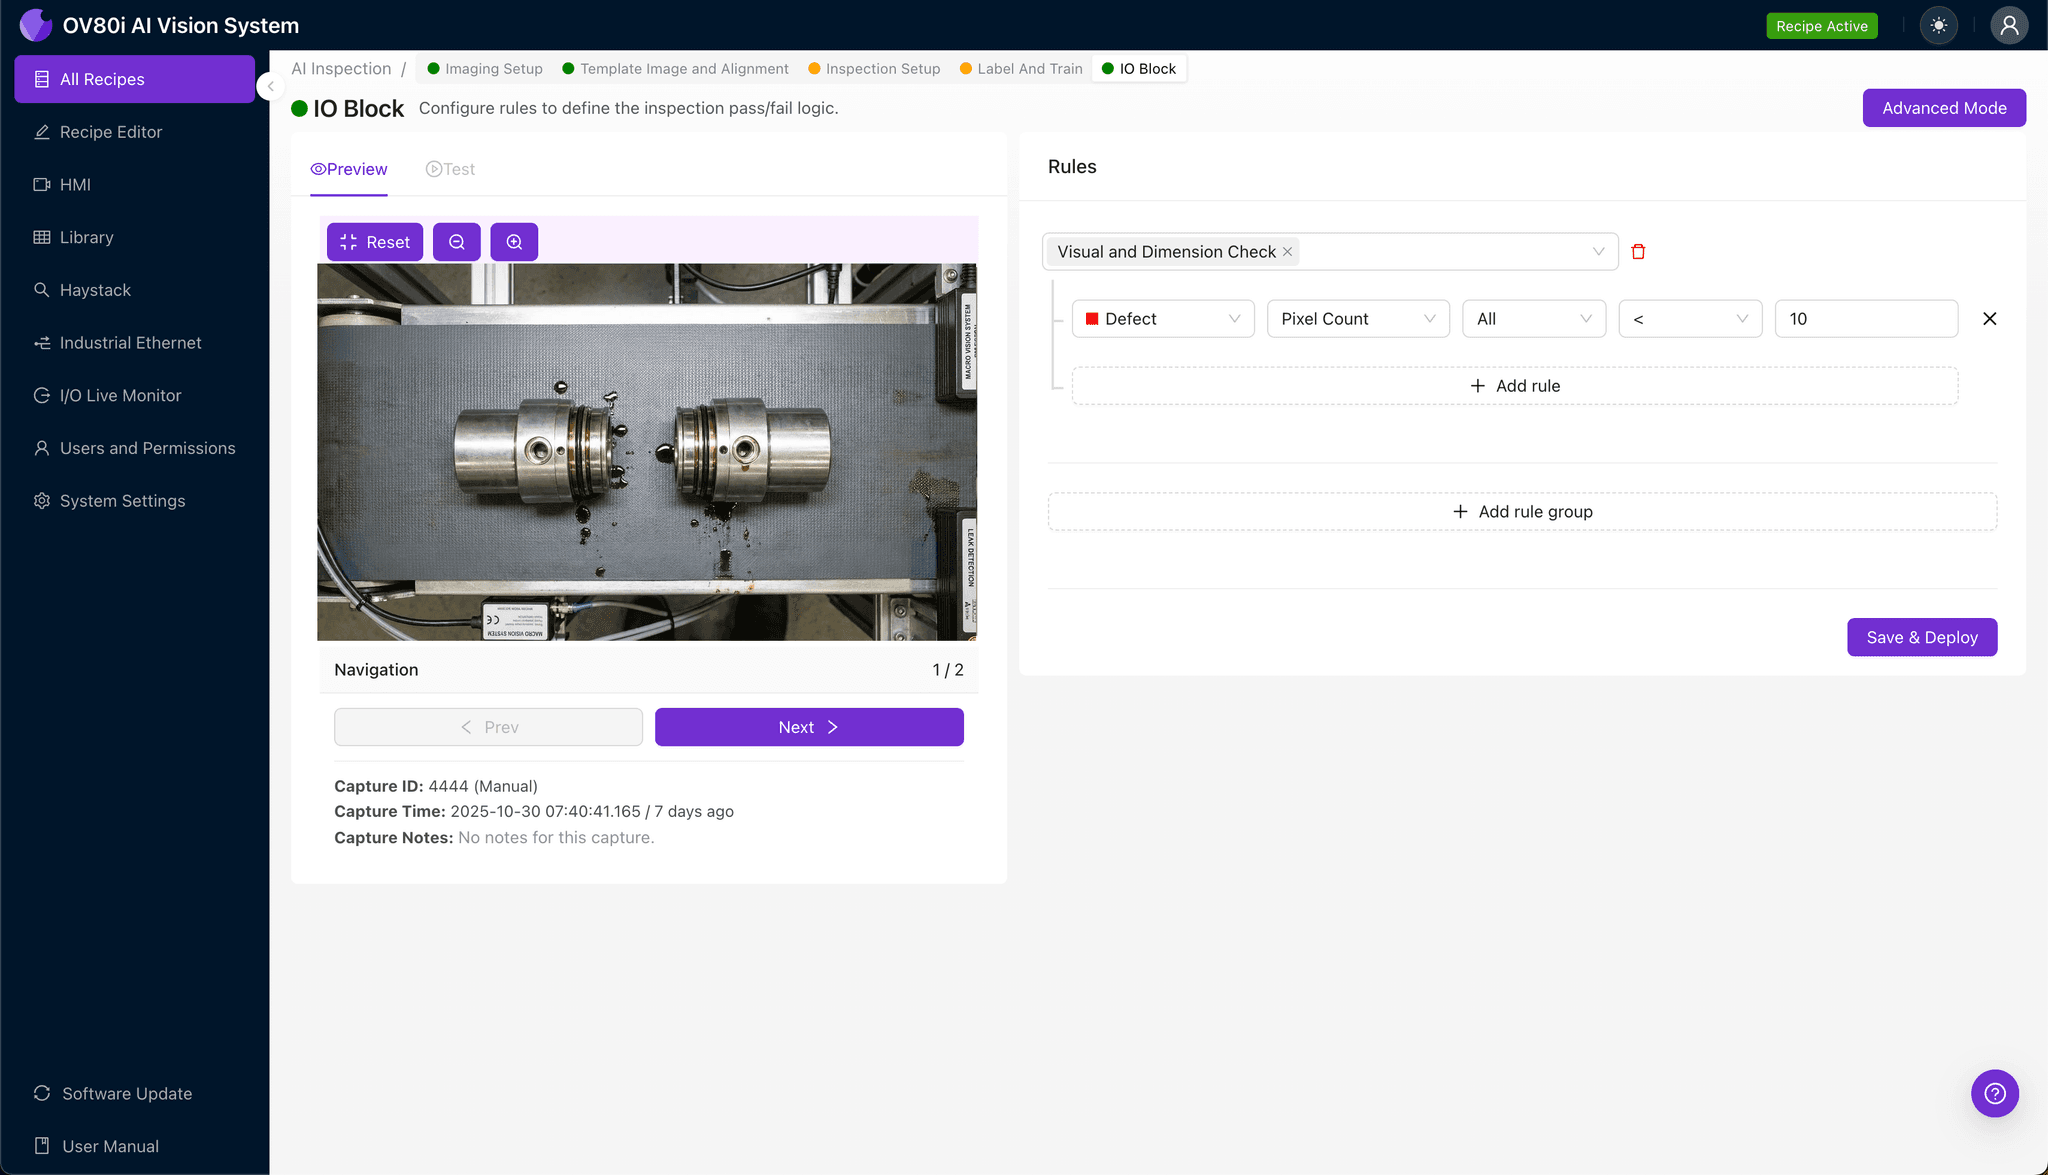Click the red defect color indicator

click(1093, 318)
